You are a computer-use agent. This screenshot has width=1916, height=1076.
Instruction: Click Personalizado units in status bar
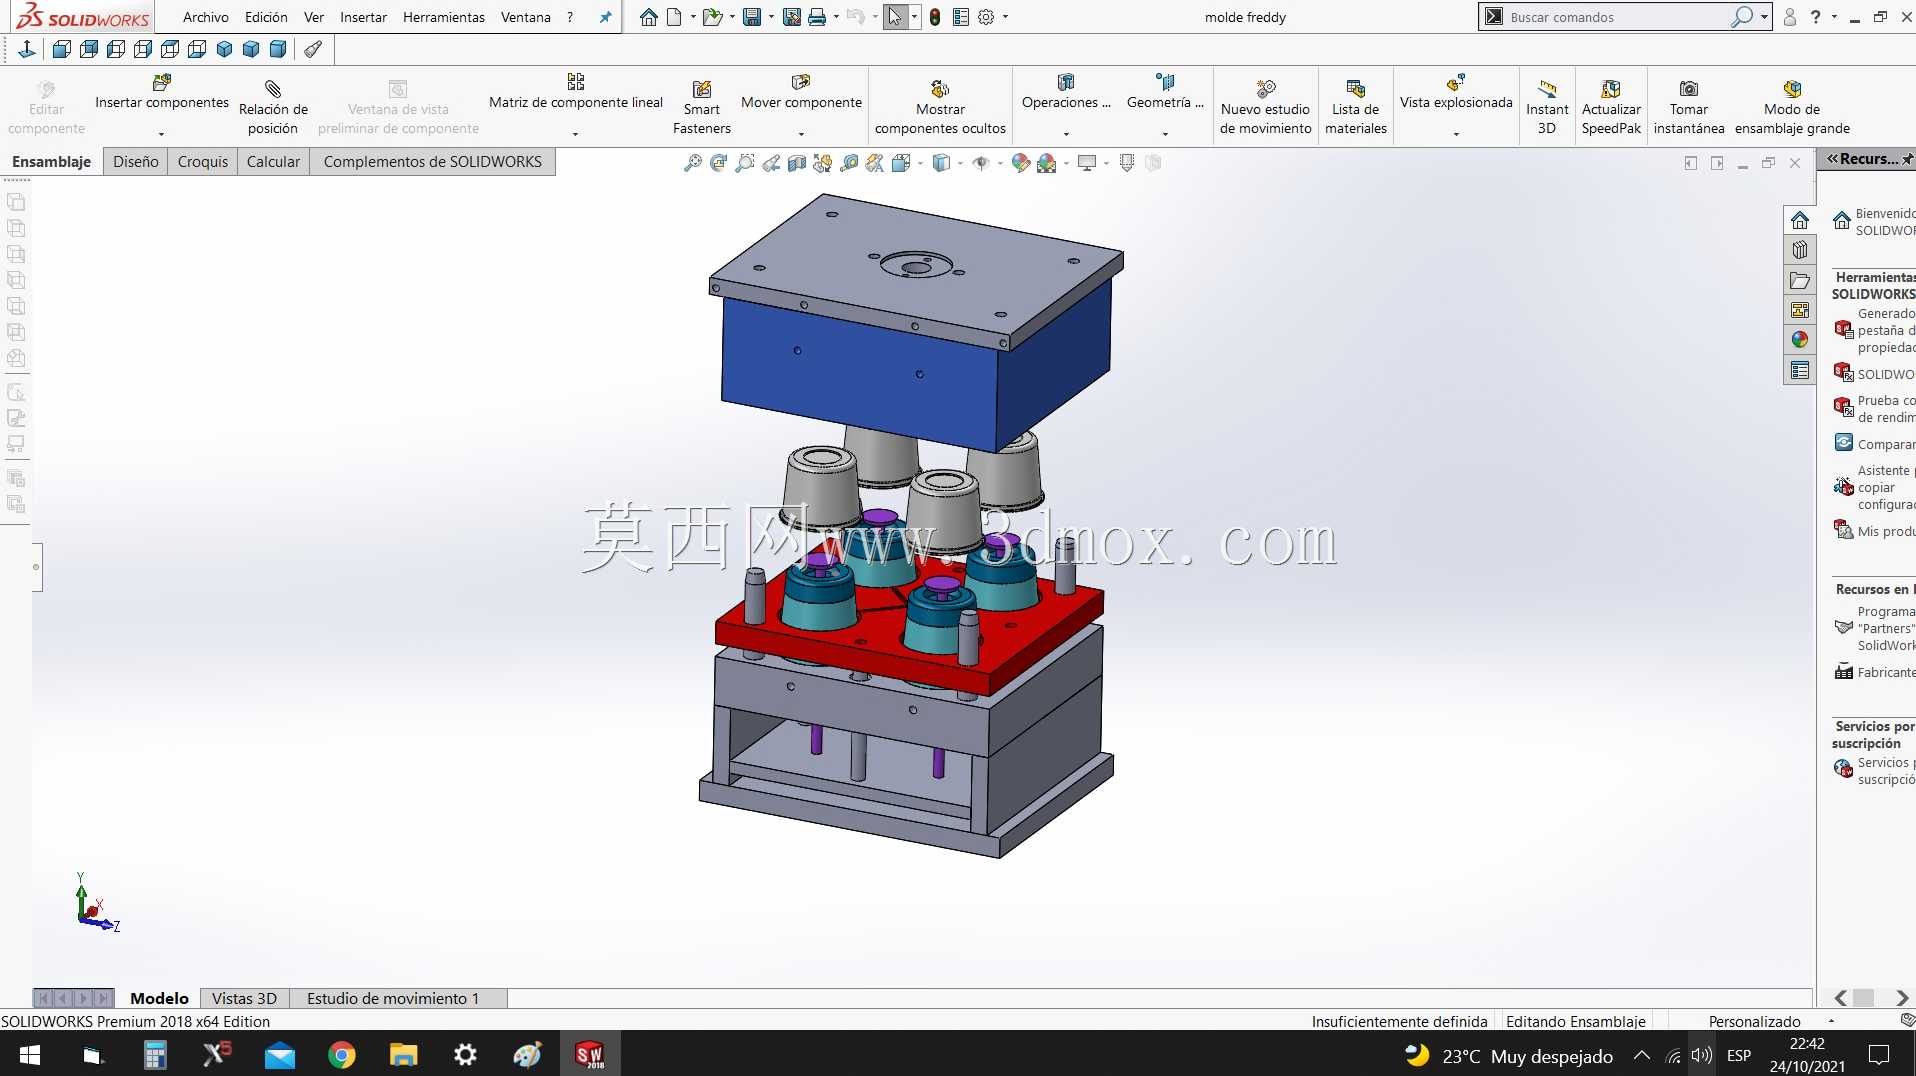click(x=1754, y=1021)
